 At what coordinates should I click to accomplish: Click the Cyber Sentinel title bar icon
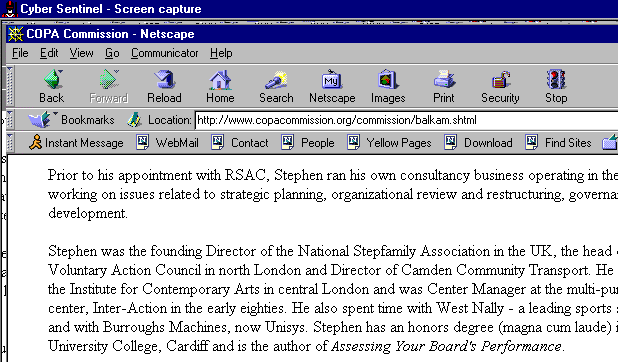10,9
